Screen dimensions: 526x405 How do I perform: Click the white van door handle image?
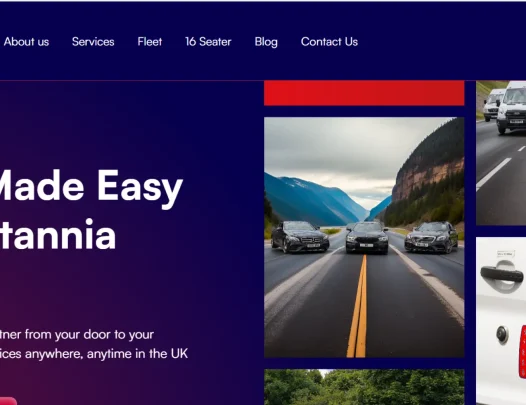pyautogui.click(x=501, y=320)
